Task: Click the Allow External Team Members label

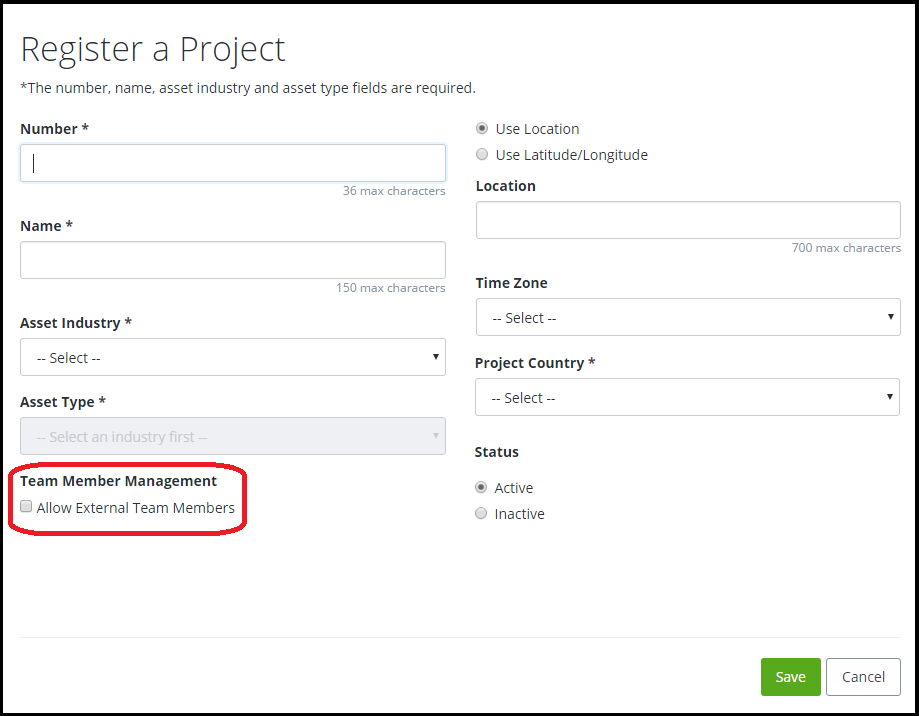Action: click(x=135, y=507)
